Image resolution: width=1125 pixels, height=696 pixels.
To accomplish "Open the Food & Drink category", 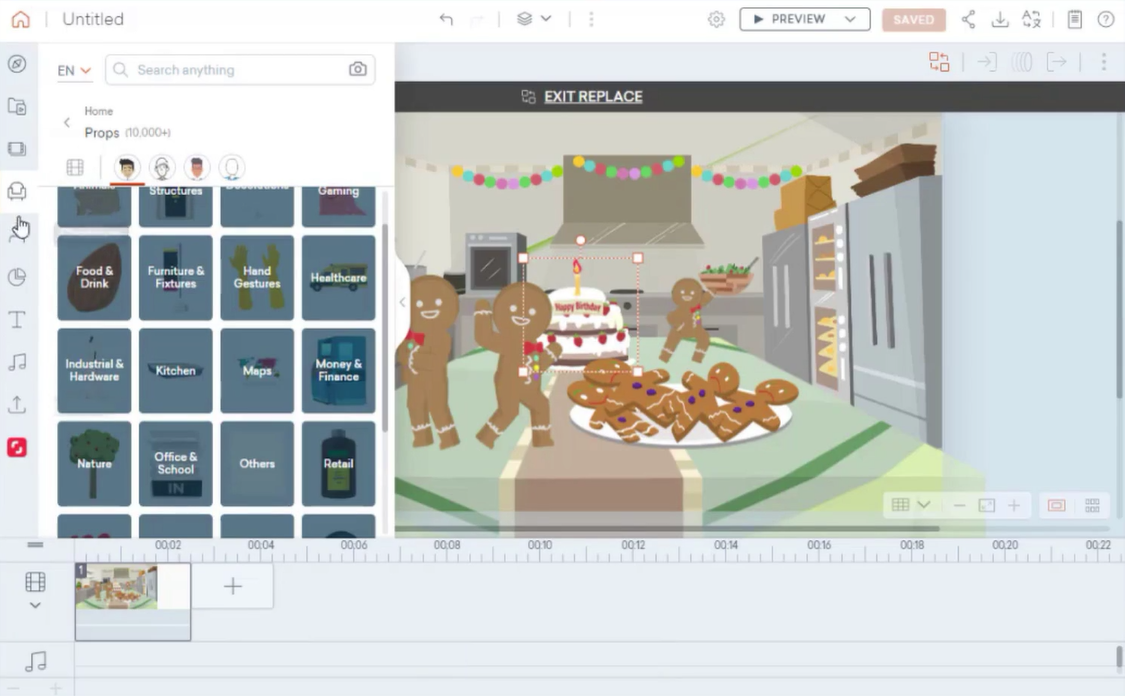I will pyautogui.click(x=94, y=278).
